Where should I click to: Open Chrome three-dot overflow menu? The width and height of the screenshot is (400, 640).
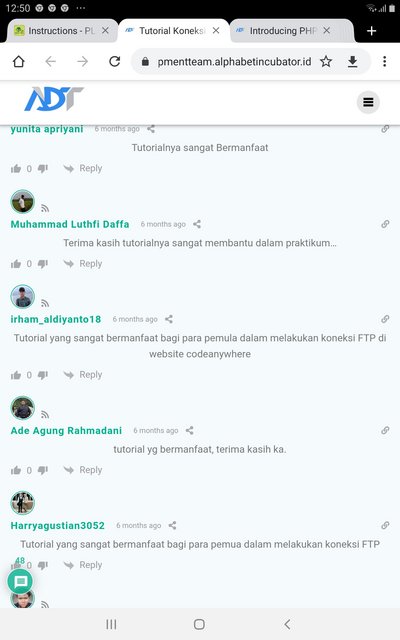[384, 62]
